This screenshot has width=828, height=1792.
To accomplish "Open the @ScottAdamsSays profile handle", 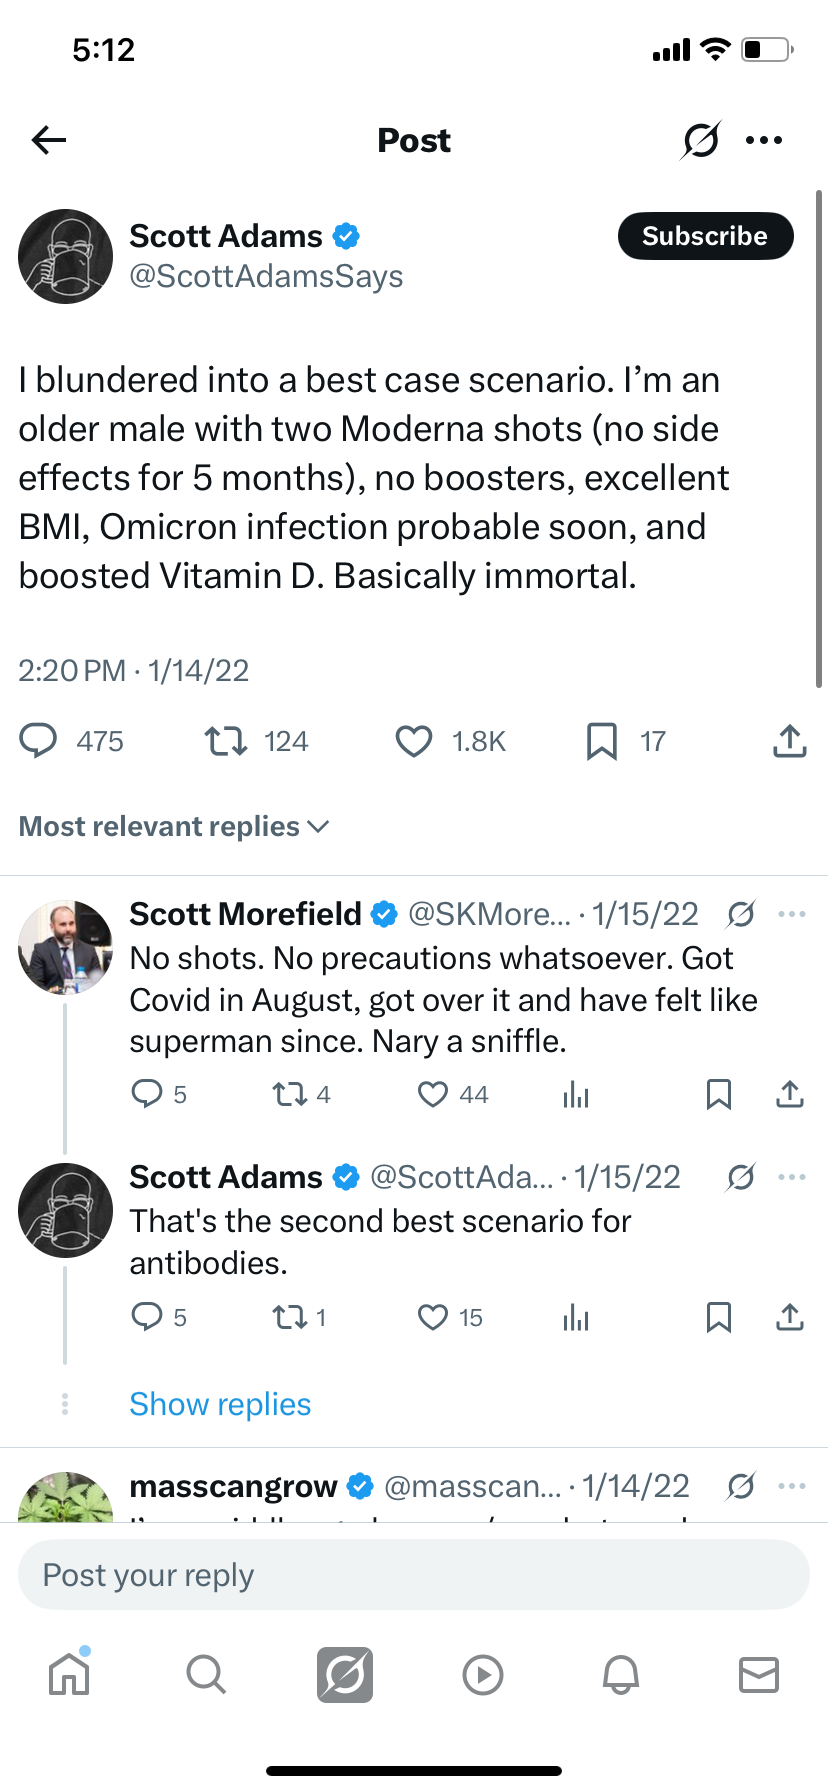I will tap(266, 277).
